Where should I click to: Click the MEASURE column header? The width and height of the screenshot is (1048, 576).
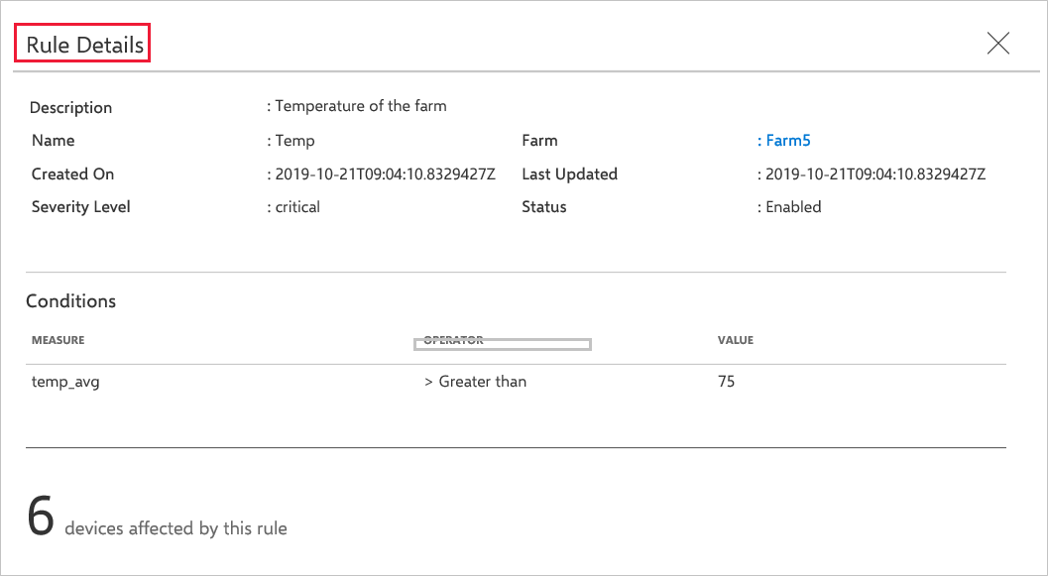(x=58, y=340)
